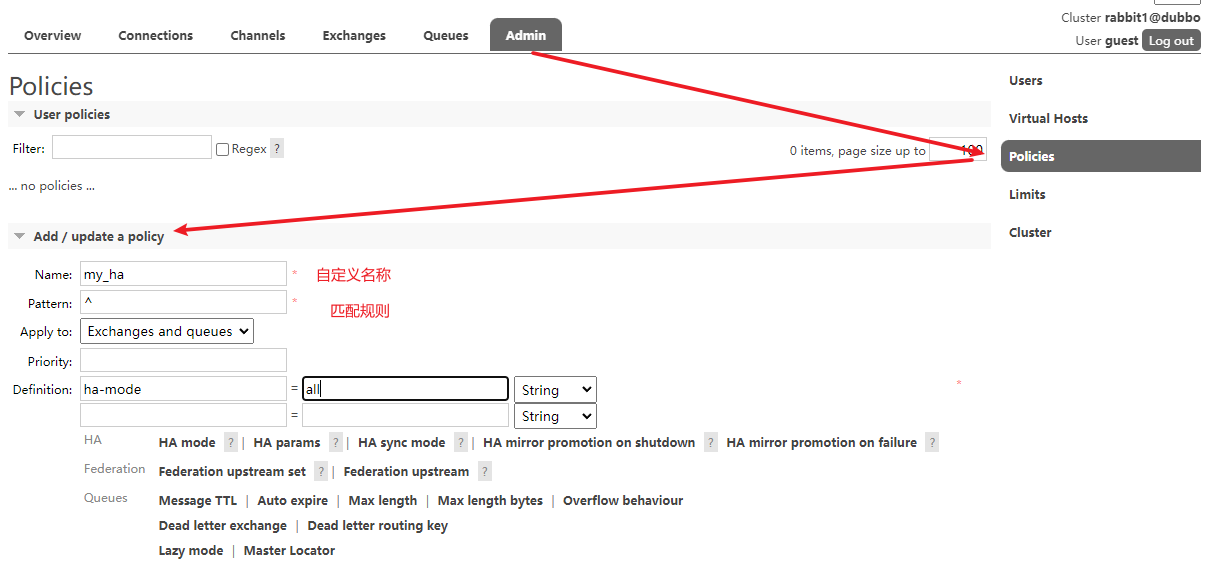1216x563 pixels.
Task: Open help for Regex filter
Action: click(277, 148)
